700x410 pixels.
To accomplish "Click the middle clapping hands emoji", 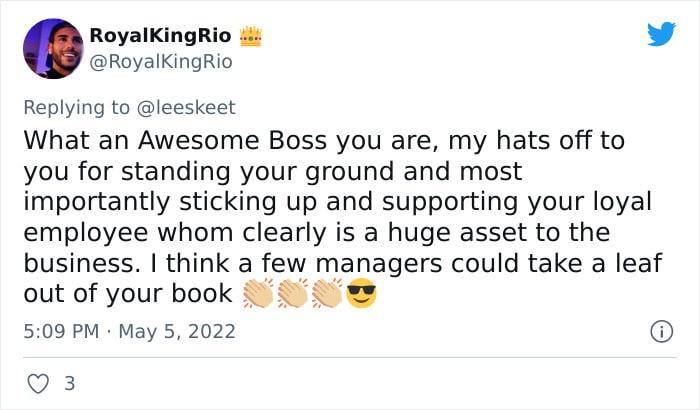I will click(x=292, y=293).
